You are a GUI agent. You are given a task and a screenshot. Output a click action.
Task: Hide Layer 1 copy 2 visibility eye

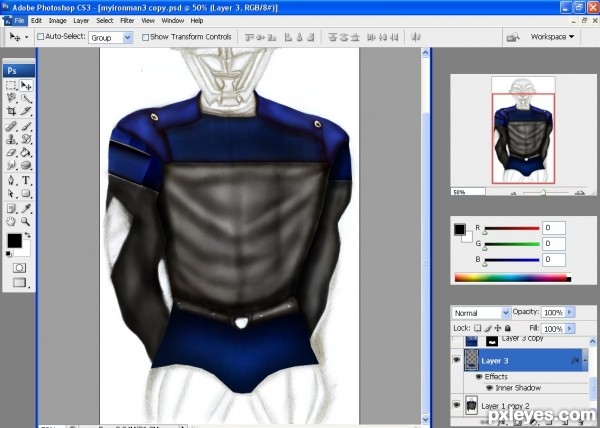[x=456, y=405]
